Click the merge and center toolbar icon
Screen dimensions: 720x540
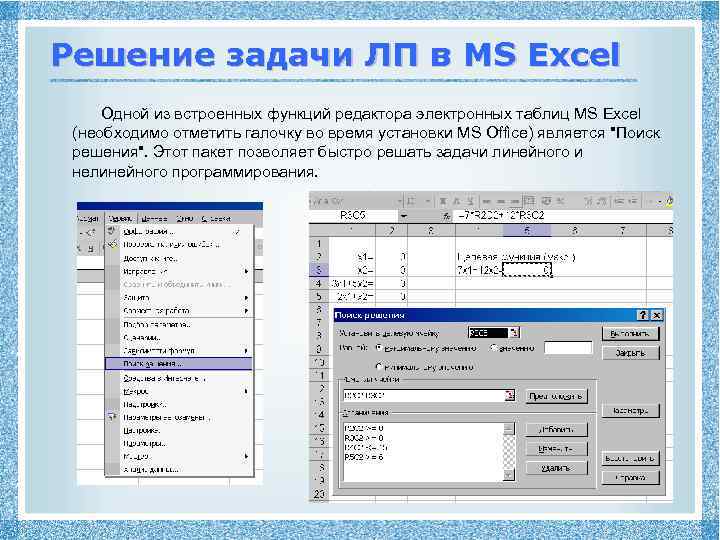pos(529,201)
